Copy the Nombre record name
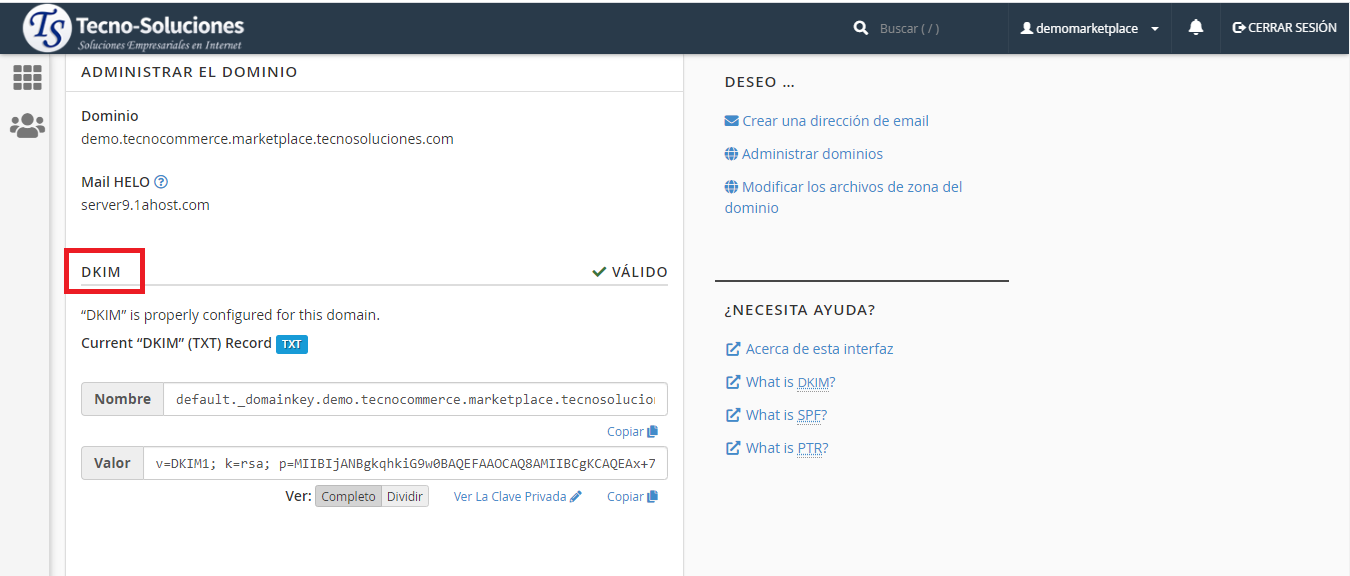 point(632,432)
